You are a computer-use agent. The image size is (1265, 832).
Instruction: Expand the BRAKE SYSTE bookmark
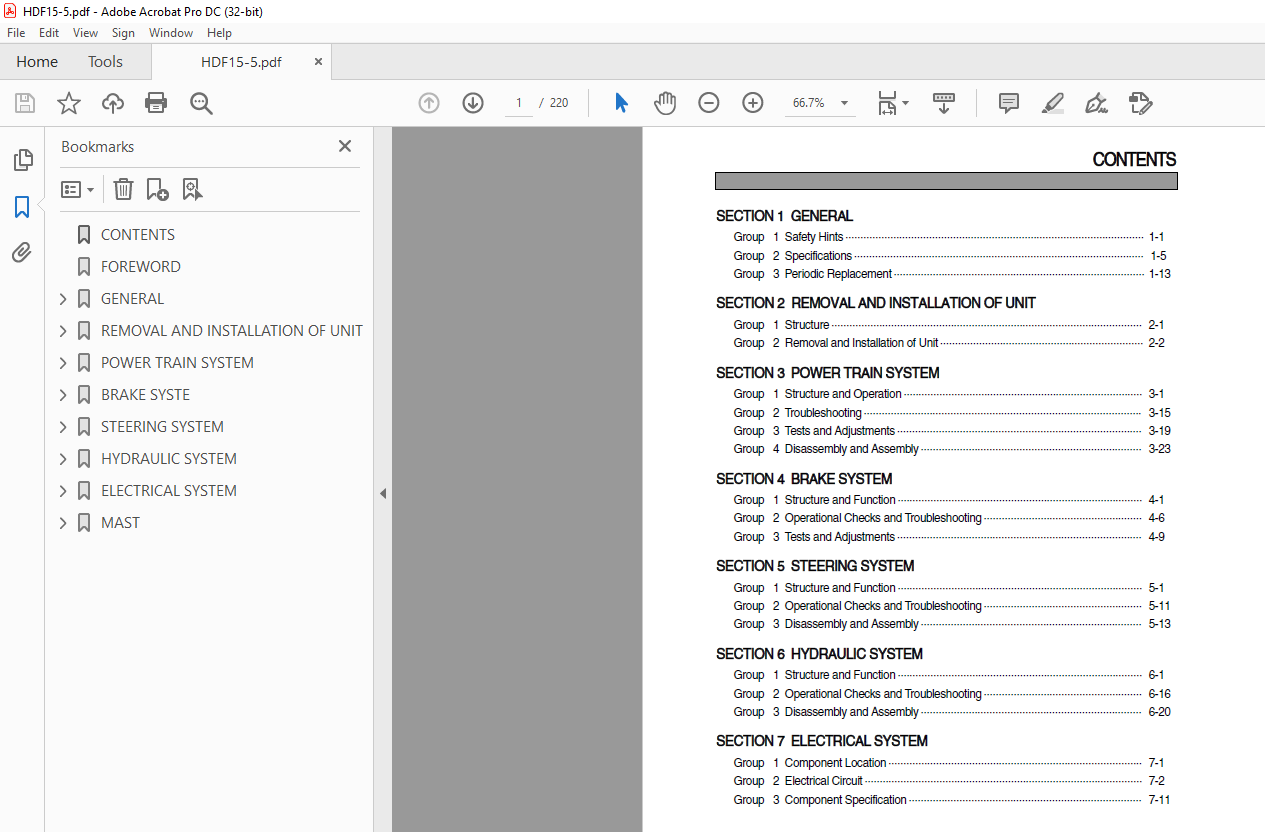pyautogui.click(x=63, y=395)
